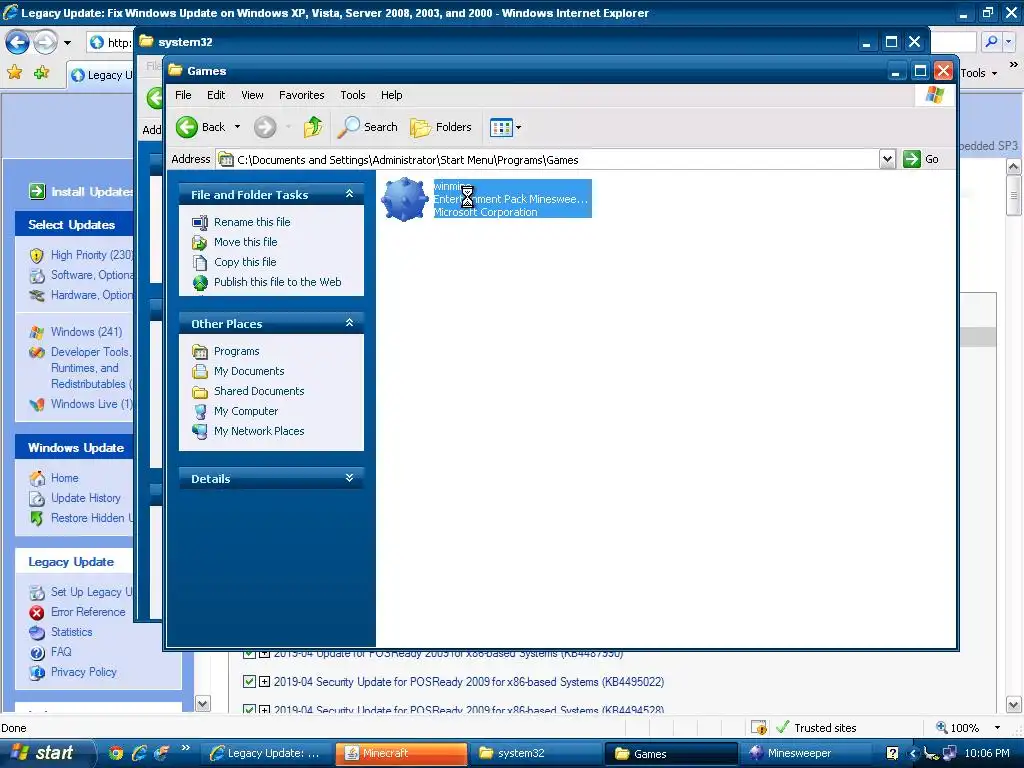1024x768 pixels.
Task: Click the taskbar clock showing 10:06 PM
Action: pos(987,753)
